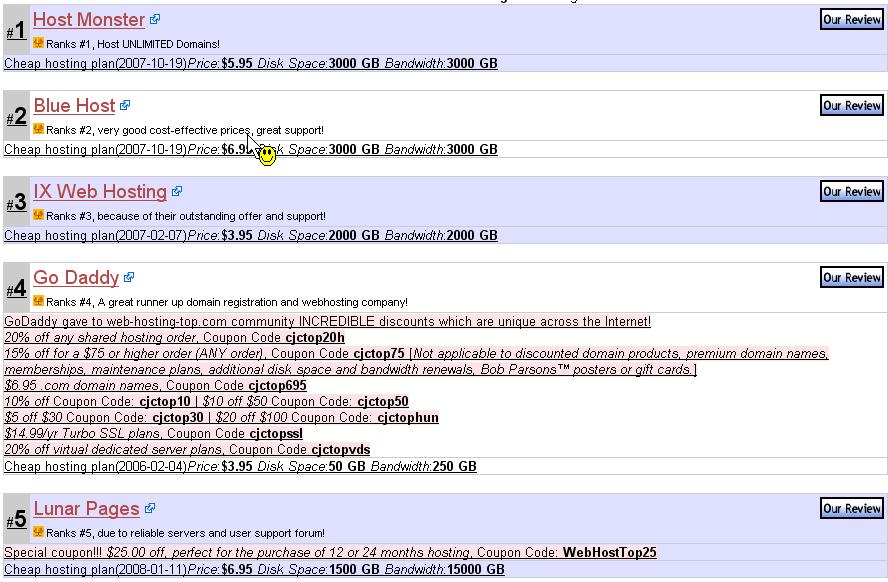Click Our Review button for IX Web Hosting

(x=852, y=191)
